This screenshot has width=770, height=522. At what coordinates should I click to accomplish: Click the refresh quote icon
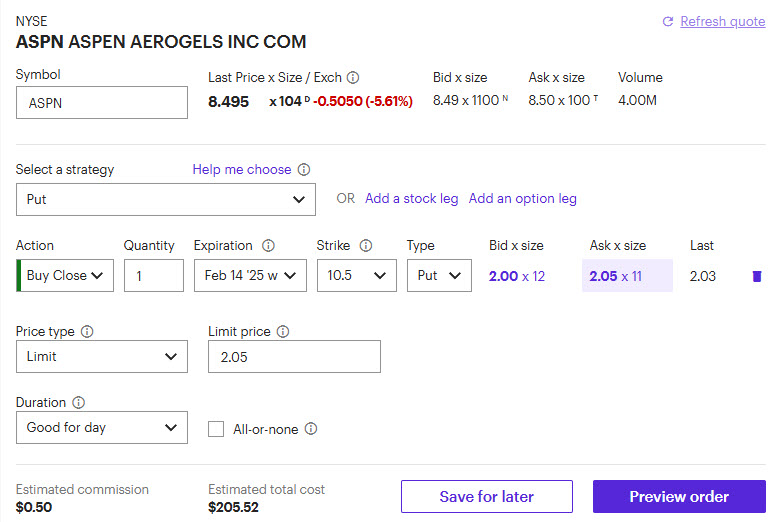coord(668,22)
